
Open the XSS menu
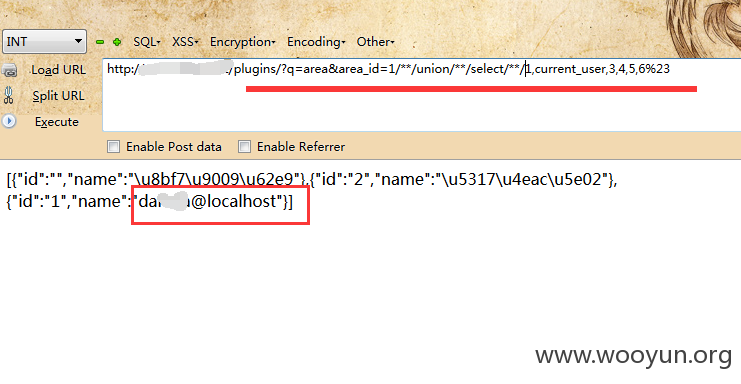(x=185, y=42)
